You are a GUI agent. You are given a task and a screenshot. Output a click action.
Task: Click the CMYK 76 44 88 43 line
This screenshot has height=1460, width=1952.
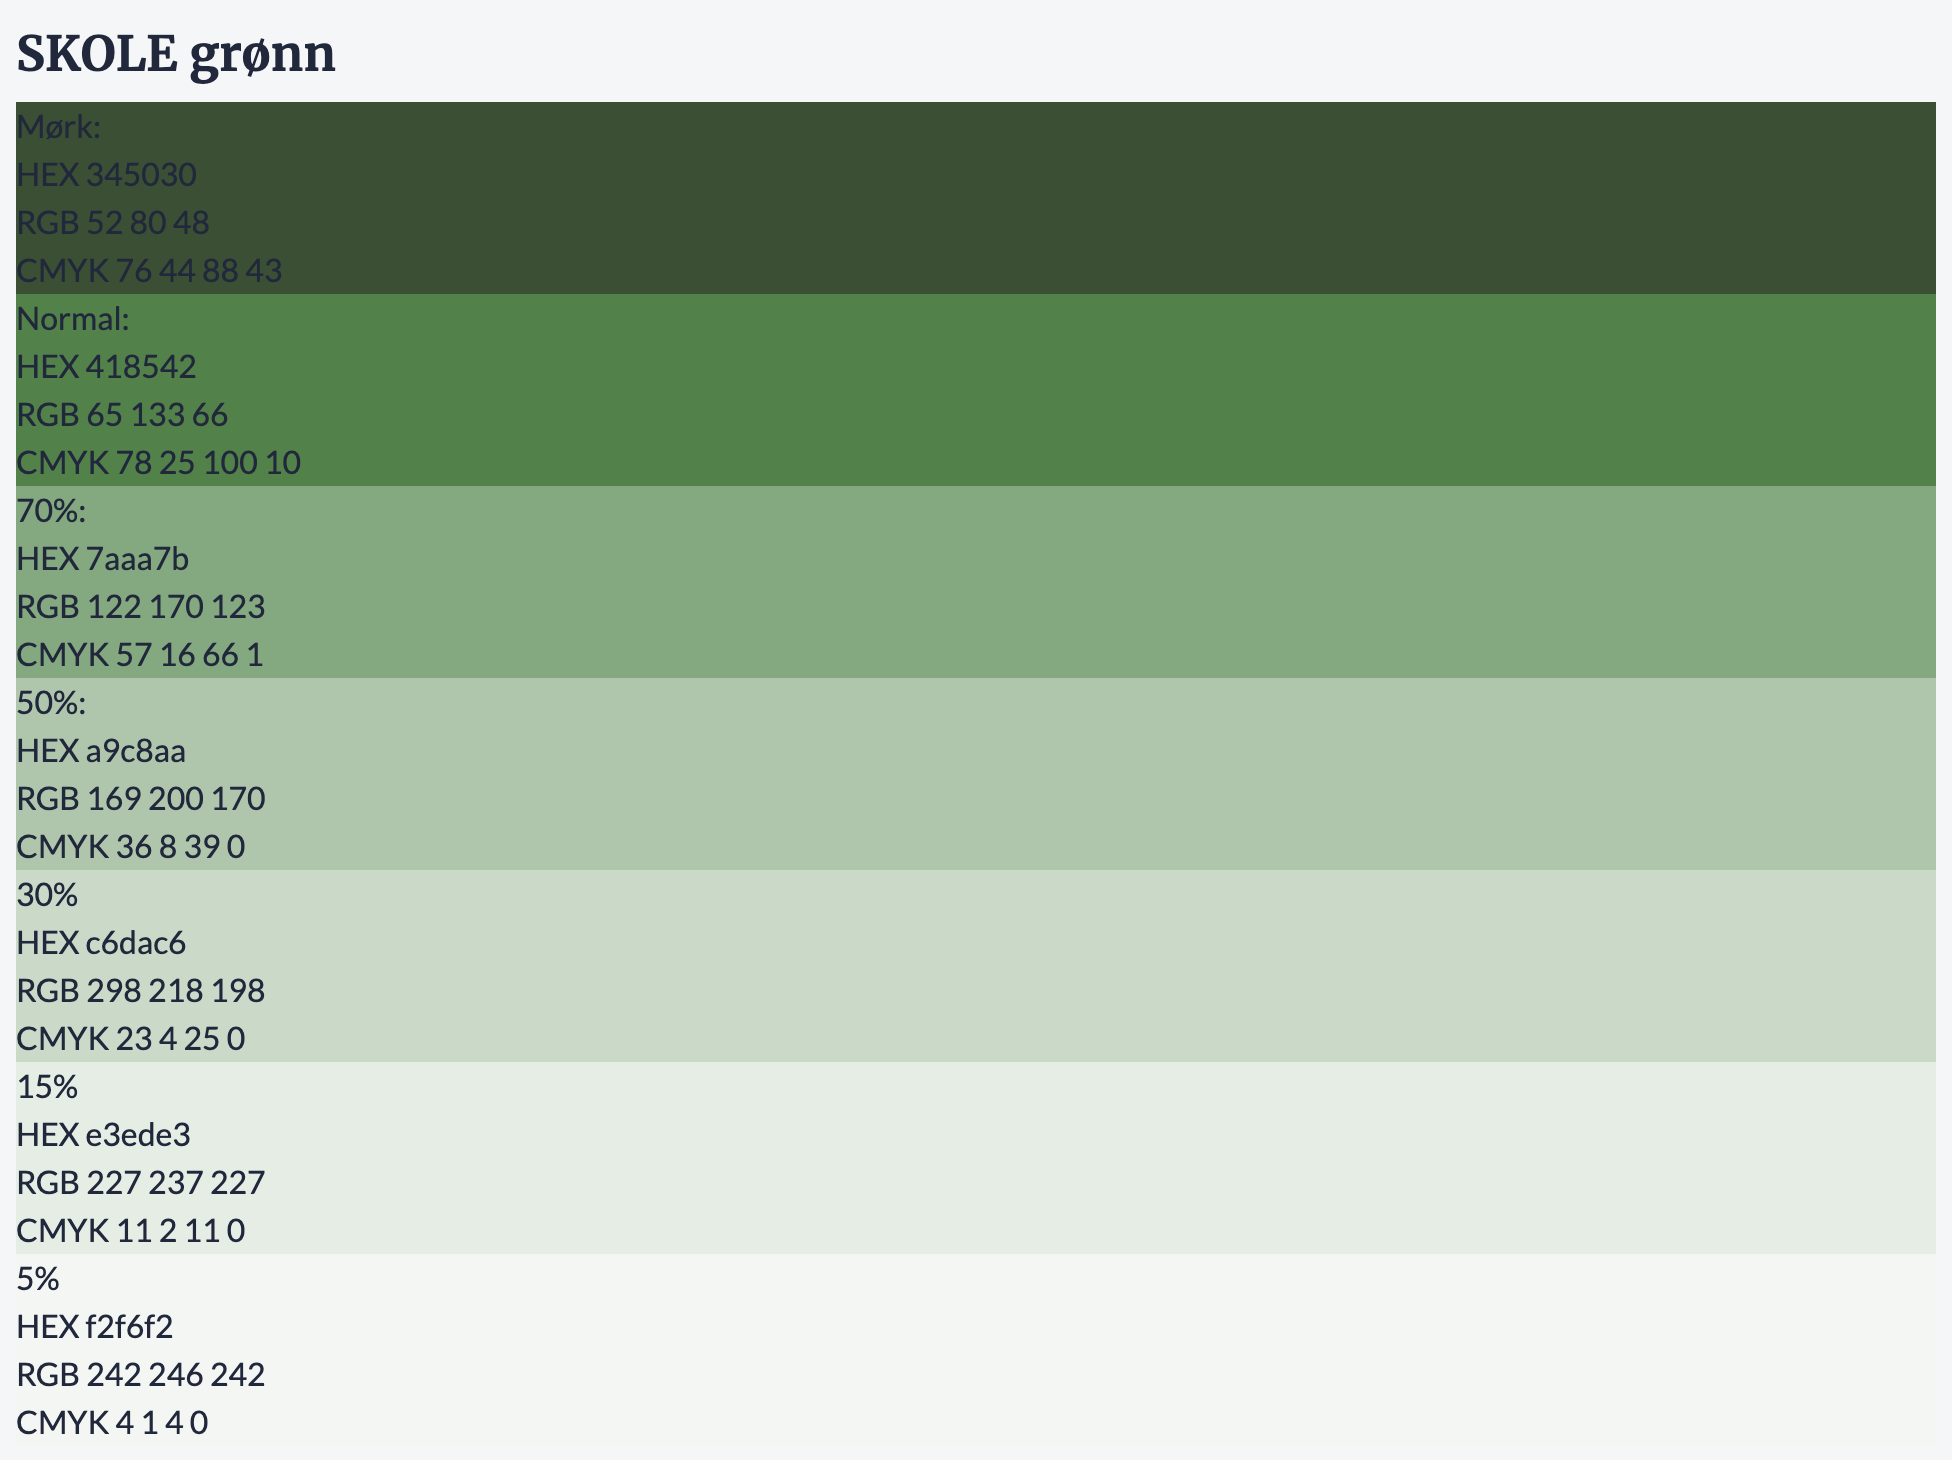click(150, 271)
